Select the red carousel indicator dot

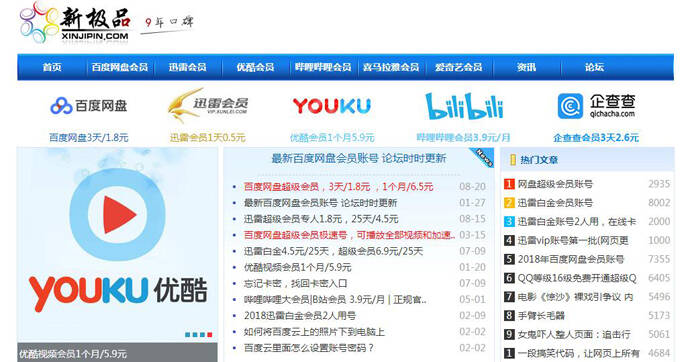click(210, 335)
